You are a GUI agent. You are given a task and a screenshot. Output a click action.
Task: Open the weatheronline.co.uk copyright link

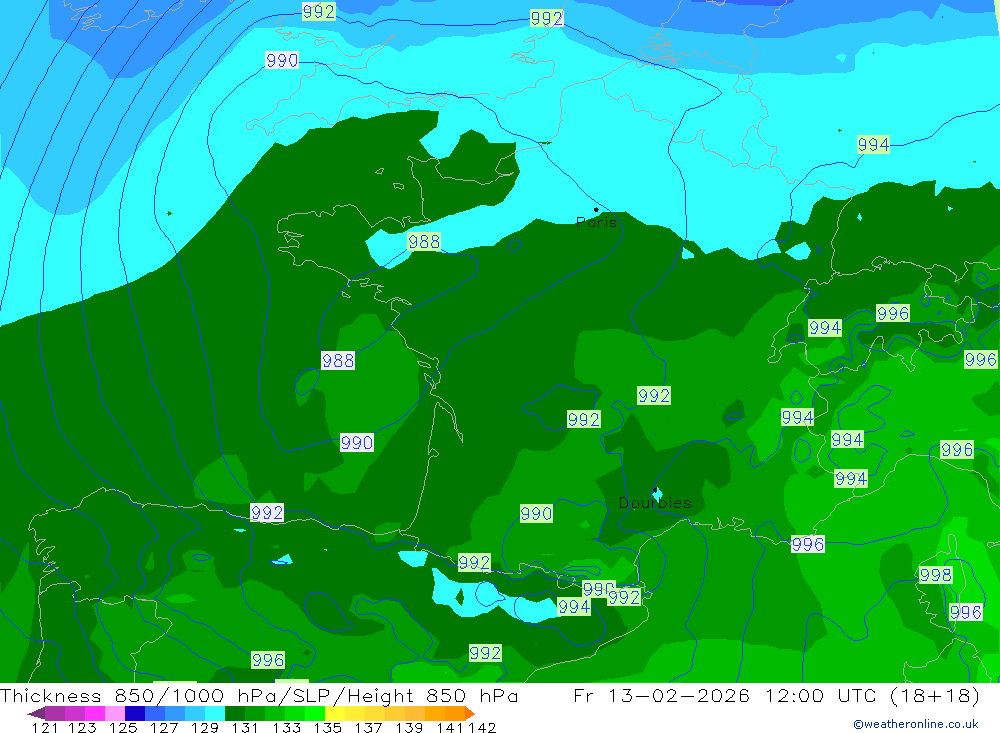coord(916,724)
